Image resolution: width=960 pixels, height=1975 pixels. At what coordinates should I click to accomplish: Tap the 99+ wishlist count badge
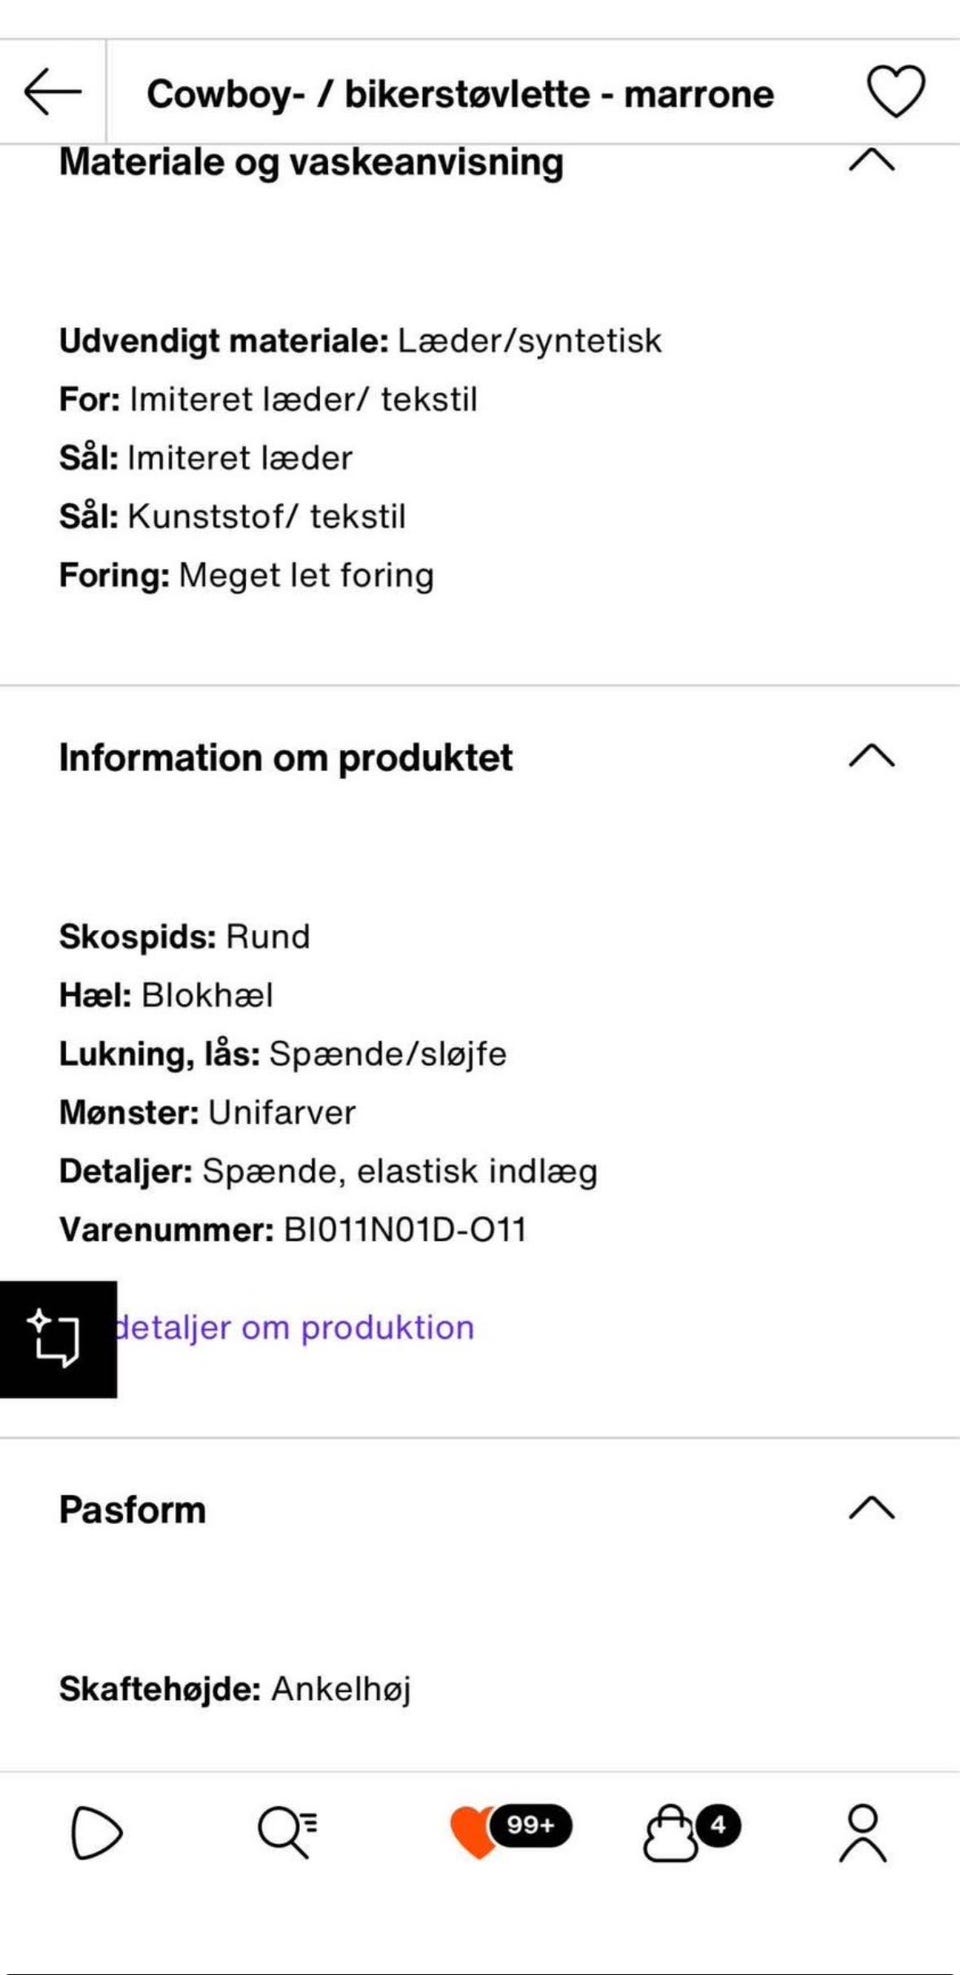tap(531, 1825)
